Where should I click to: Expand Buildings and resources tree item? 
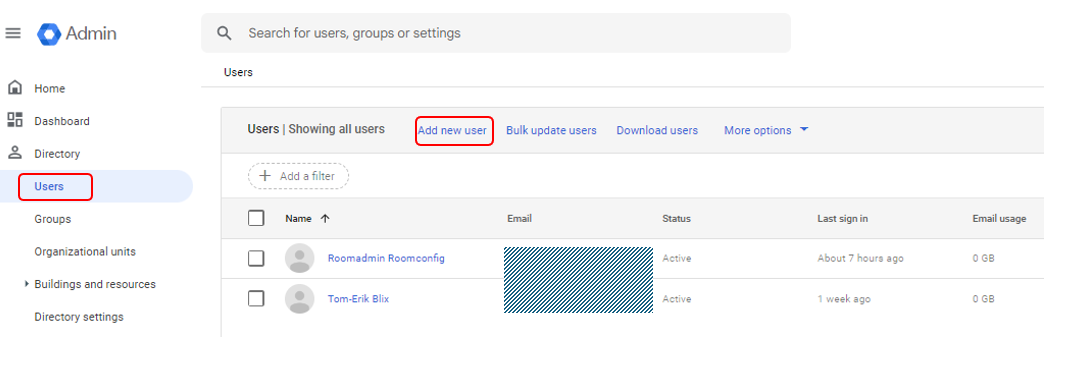[x=27, y=284]
